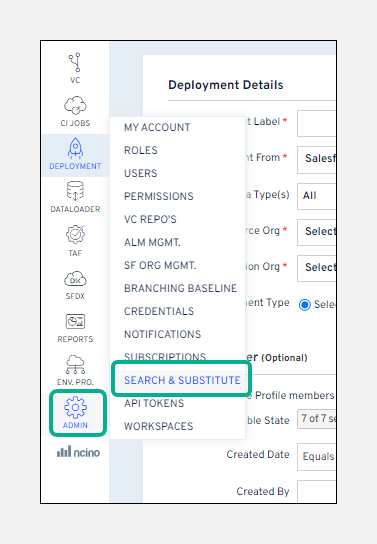Image resolution: width=377 pixels, height=544 pixels.
Task: Click the Deployment Details heading
Action: (226, 85)
